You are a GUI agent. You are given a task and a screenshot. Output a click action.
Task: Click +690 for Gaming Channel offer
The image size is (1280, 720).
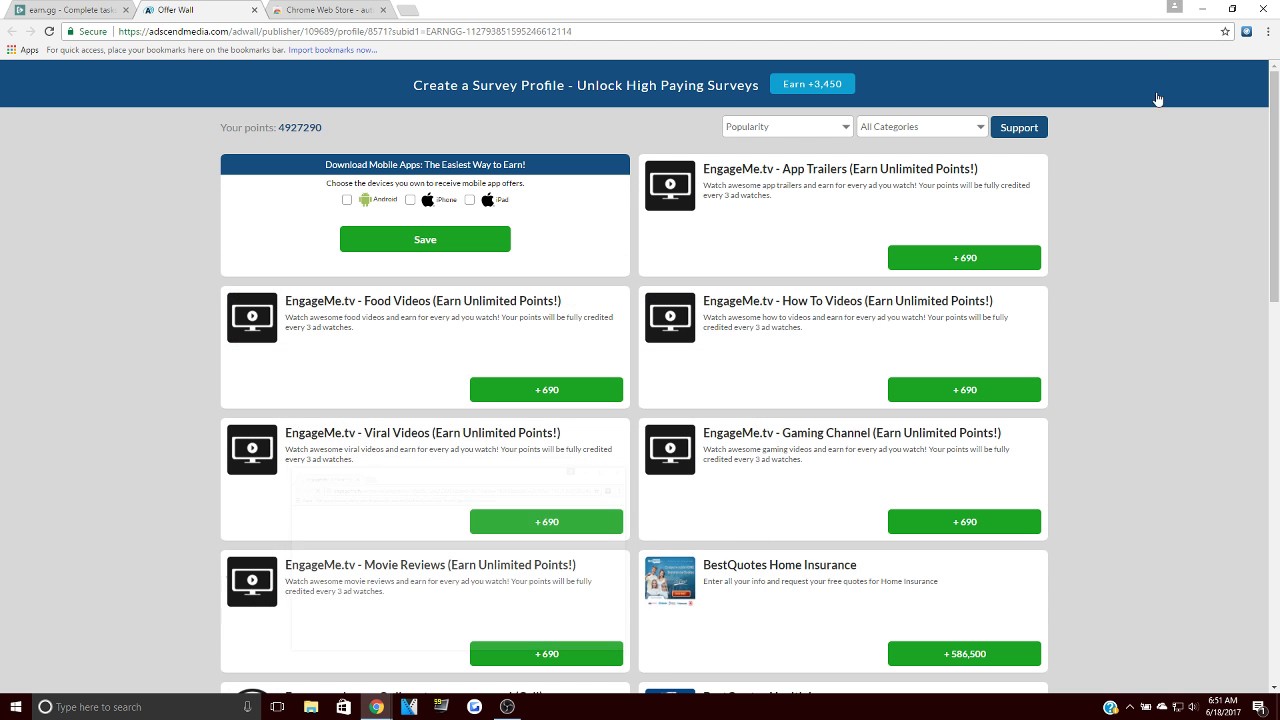pos(964,522)
